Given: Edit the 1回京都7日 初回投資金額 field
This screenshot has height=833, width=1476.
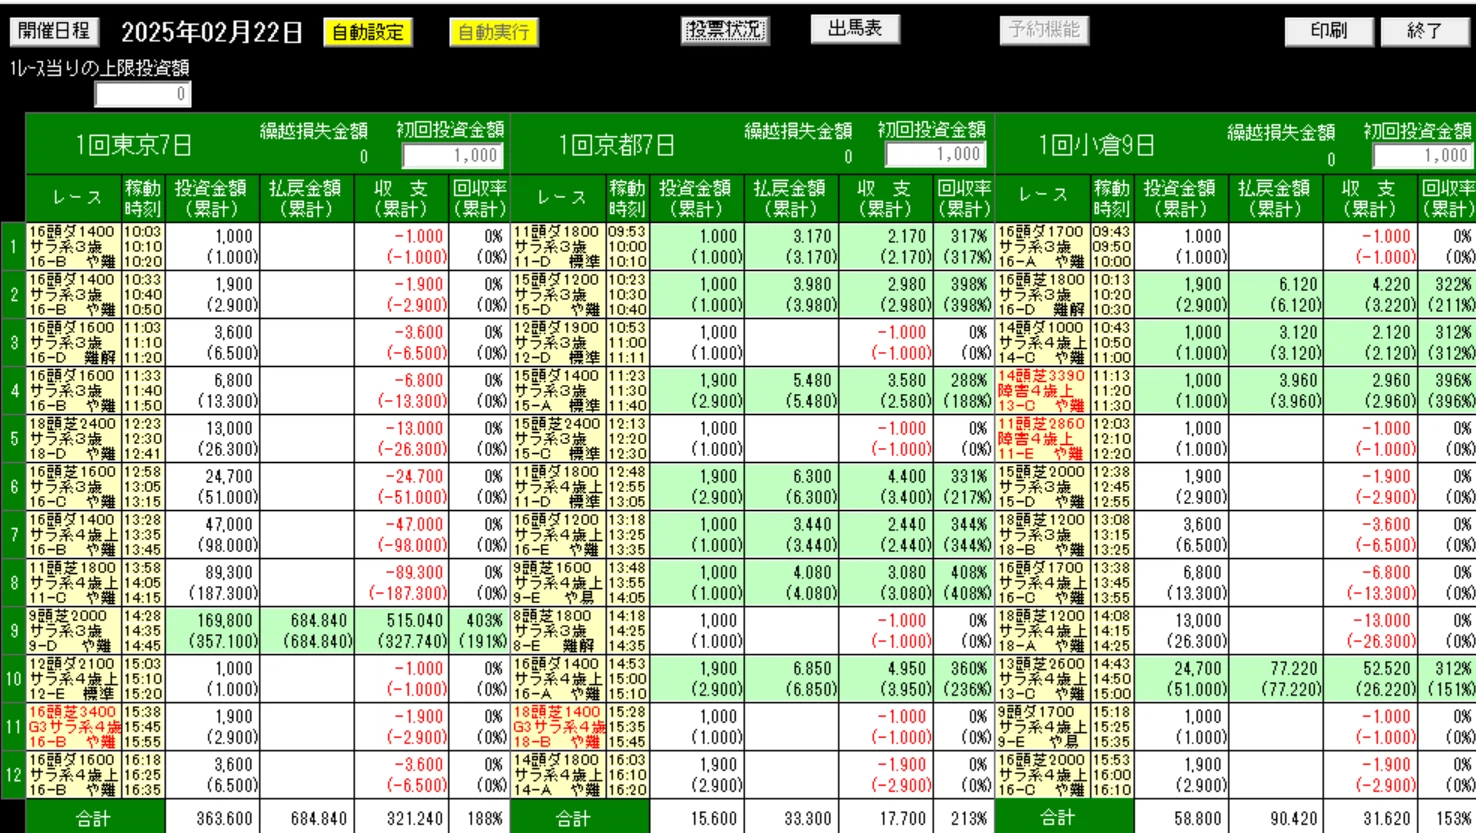Looking at the screenshot, I should coord(935,155).
